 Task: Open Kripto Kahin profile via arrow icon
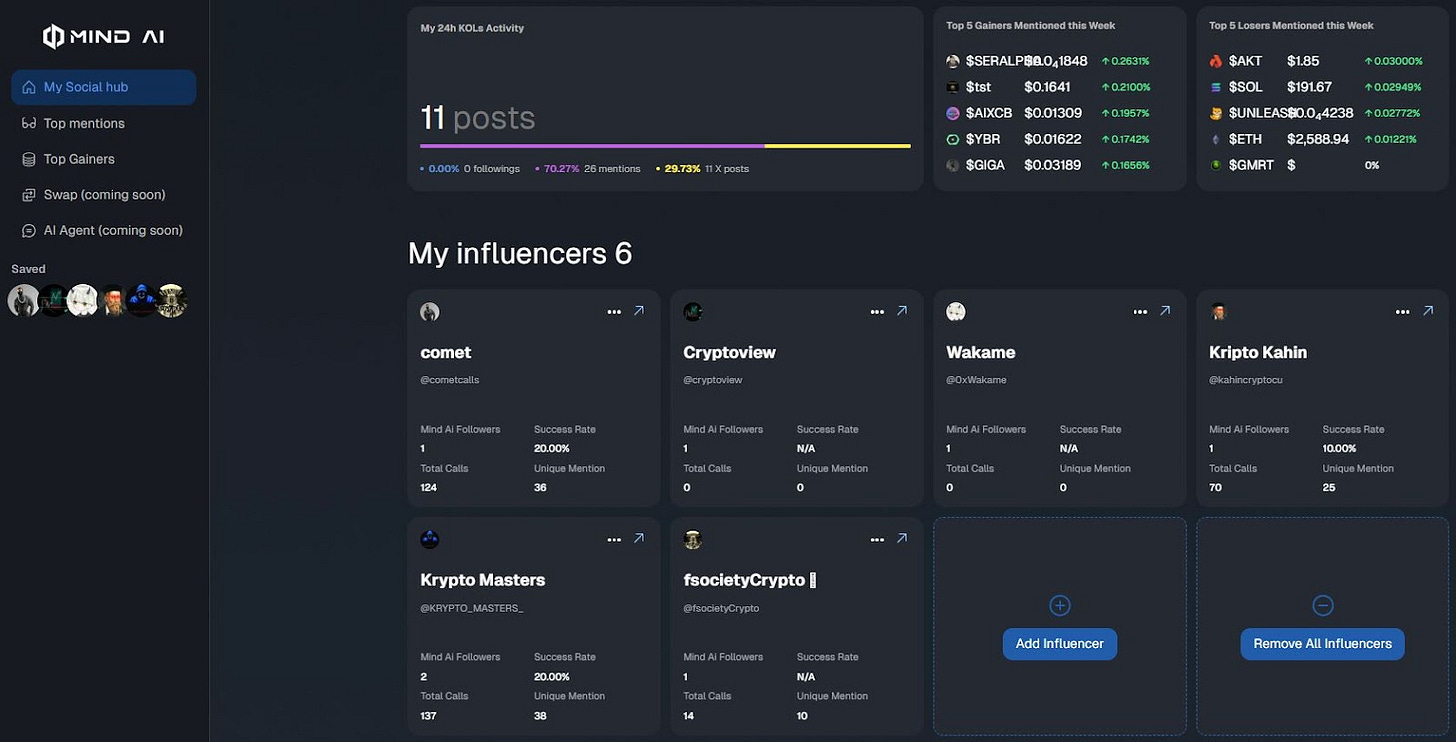tap(1428, 311)
